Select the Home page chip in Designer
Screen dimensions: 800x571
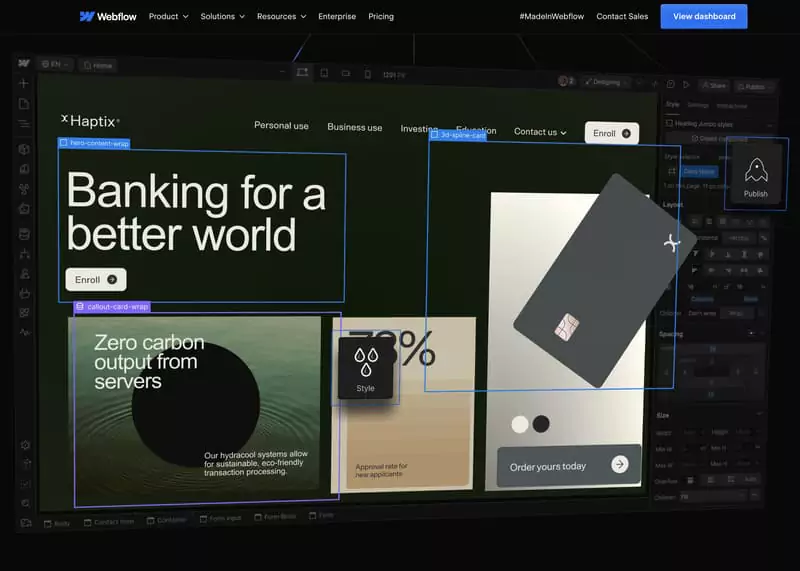[x=98, y=65]
